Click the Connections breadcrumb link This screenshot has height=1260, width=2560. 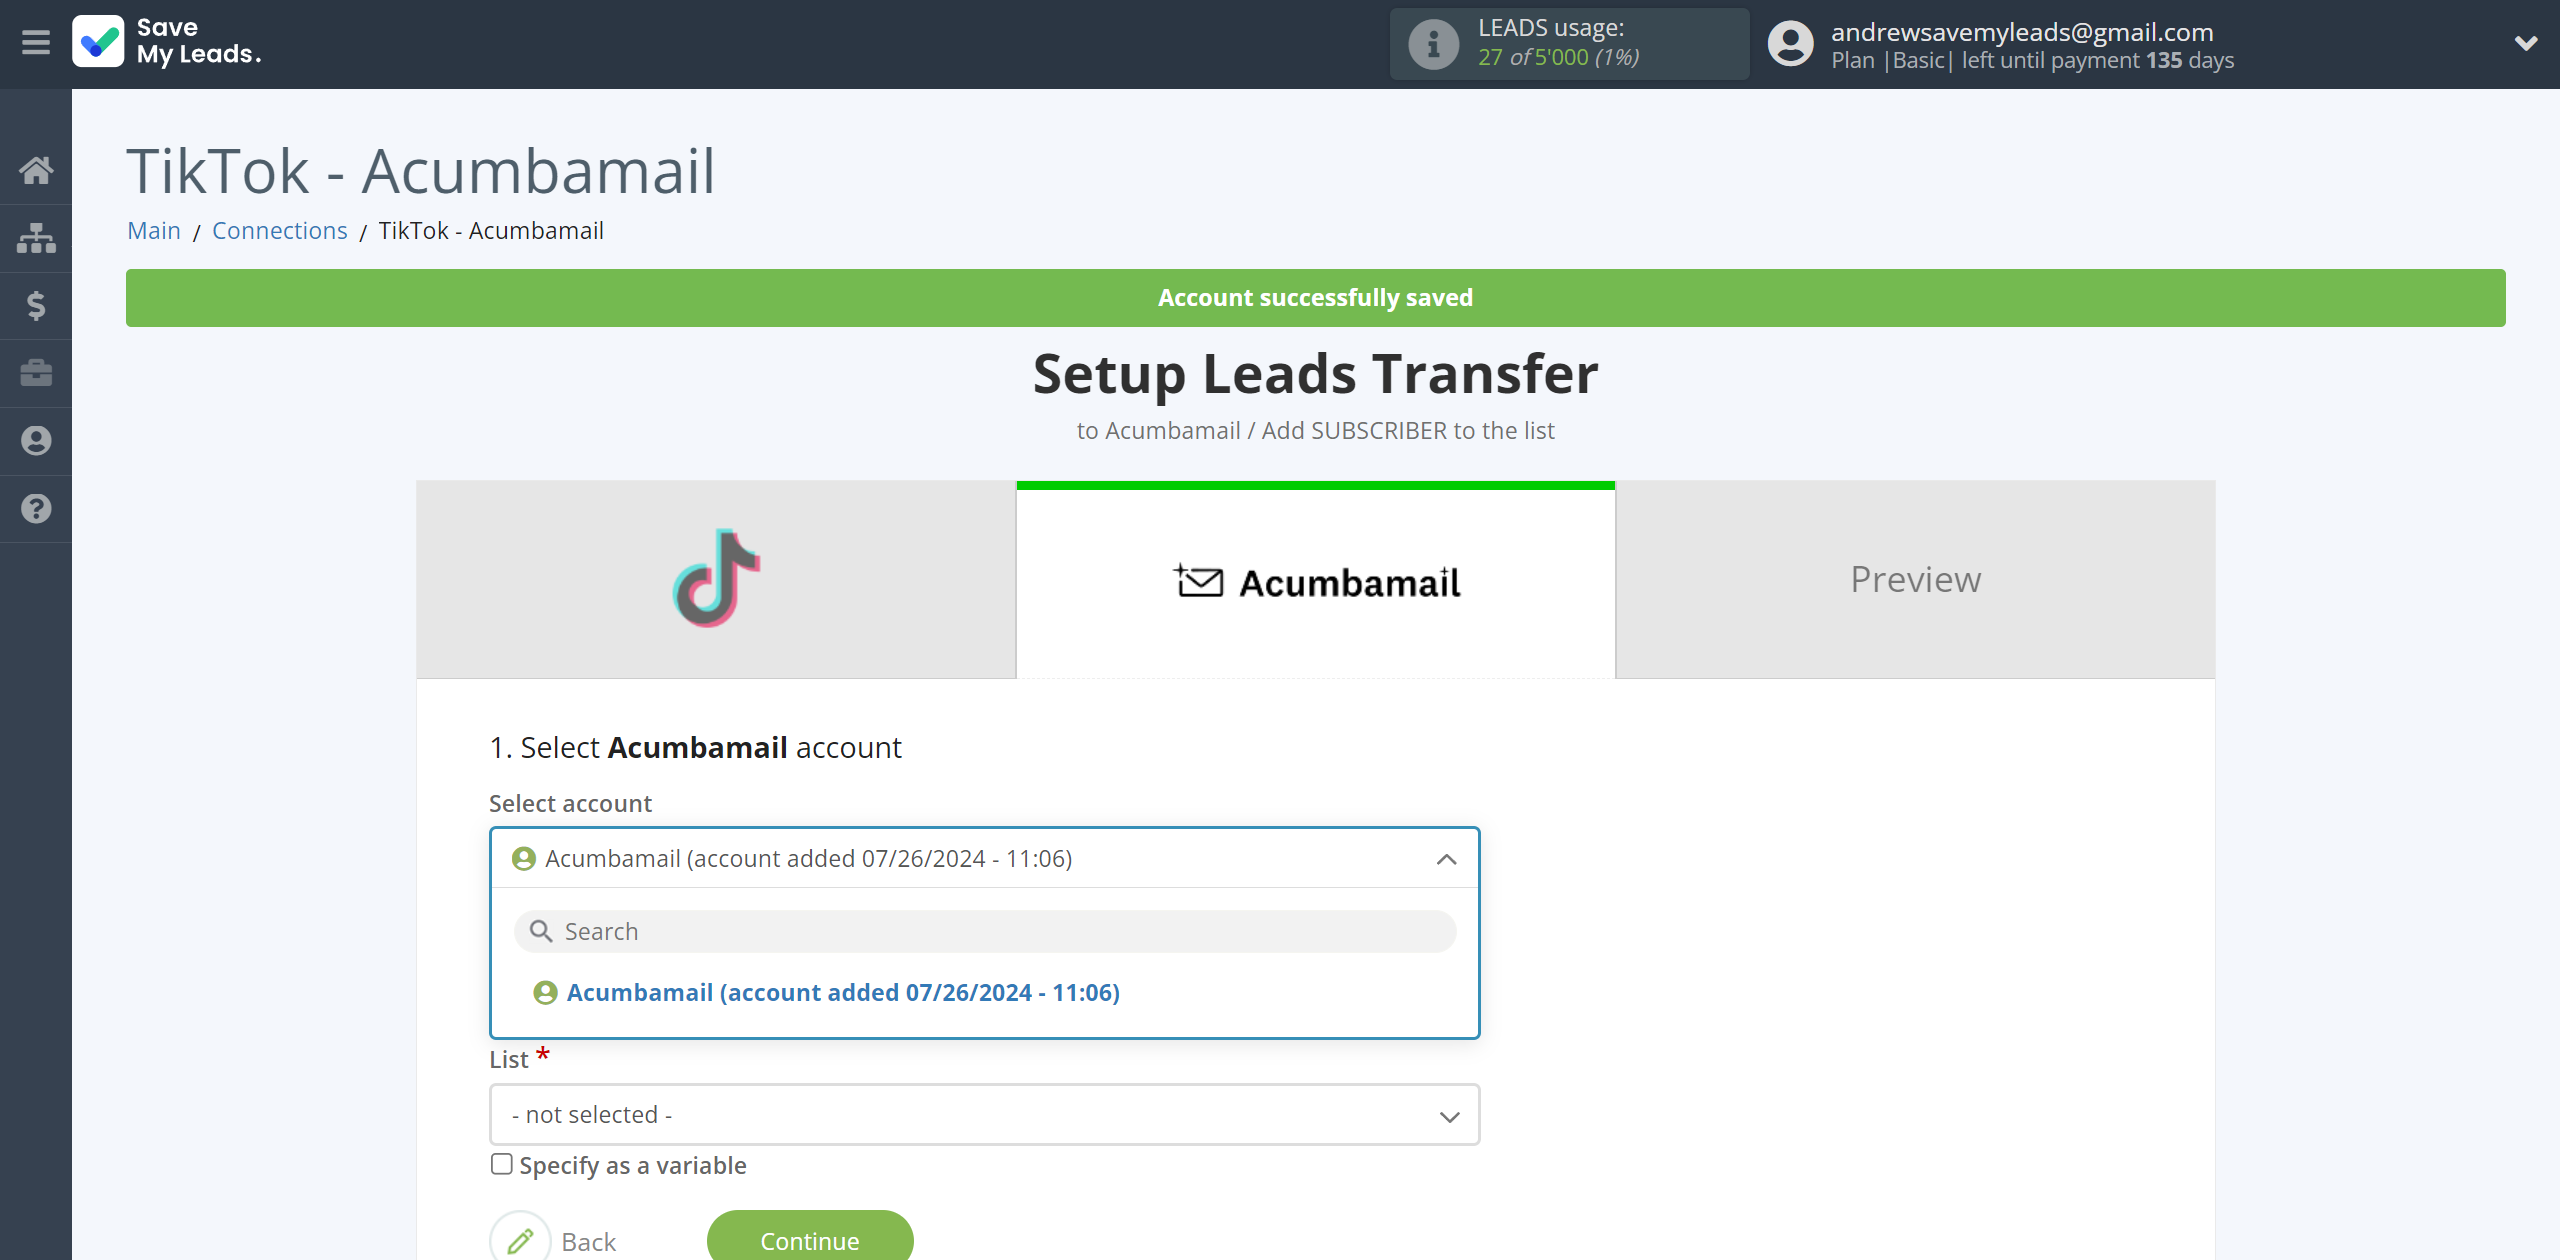(x=279, y=230)
